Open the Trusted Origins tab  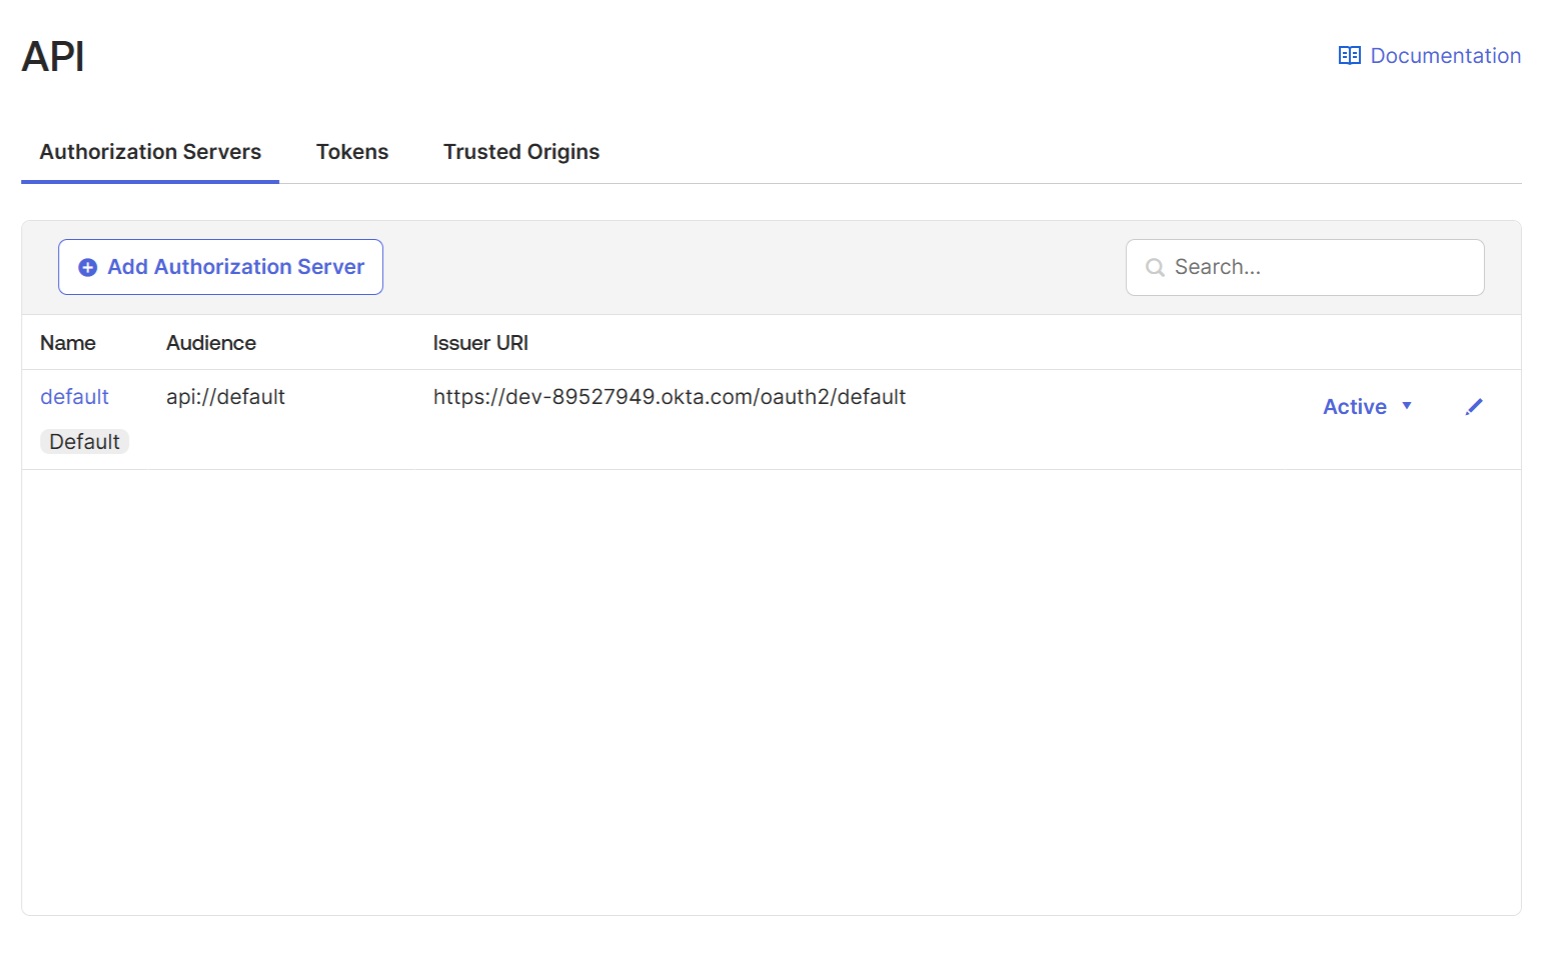click(521, 151)
